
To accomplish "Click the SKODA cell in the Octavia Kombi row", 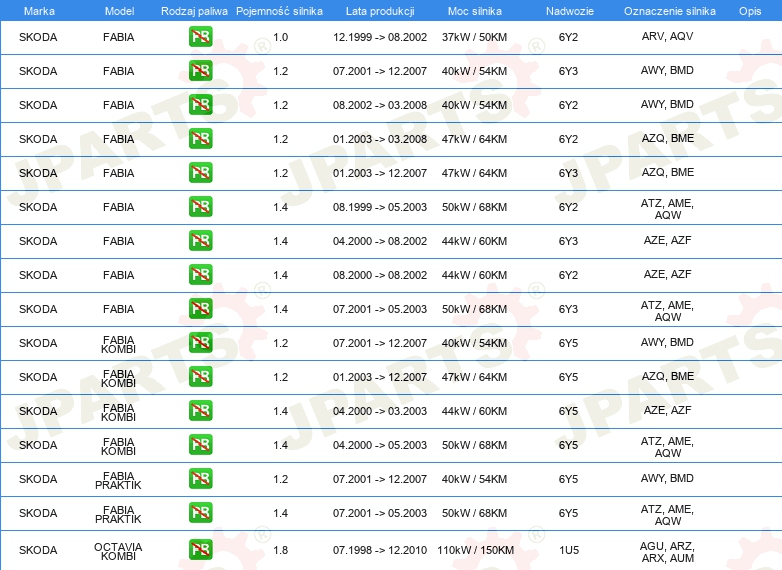I will [x=38, y=550].
